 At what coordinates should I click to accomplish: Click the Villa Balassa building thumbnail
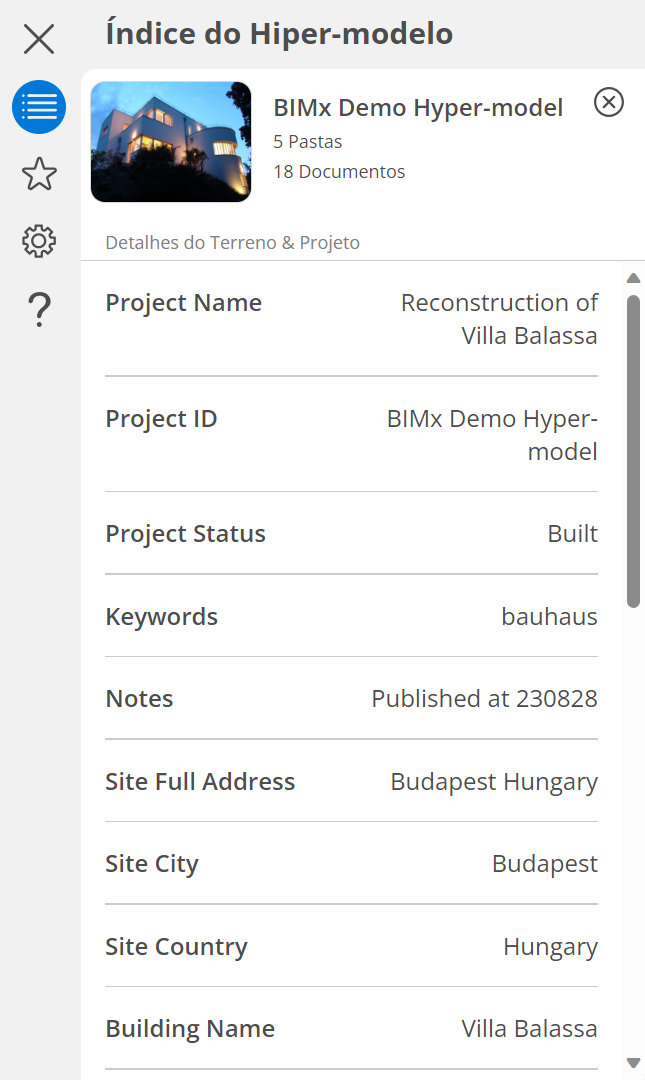pos(171,142)
